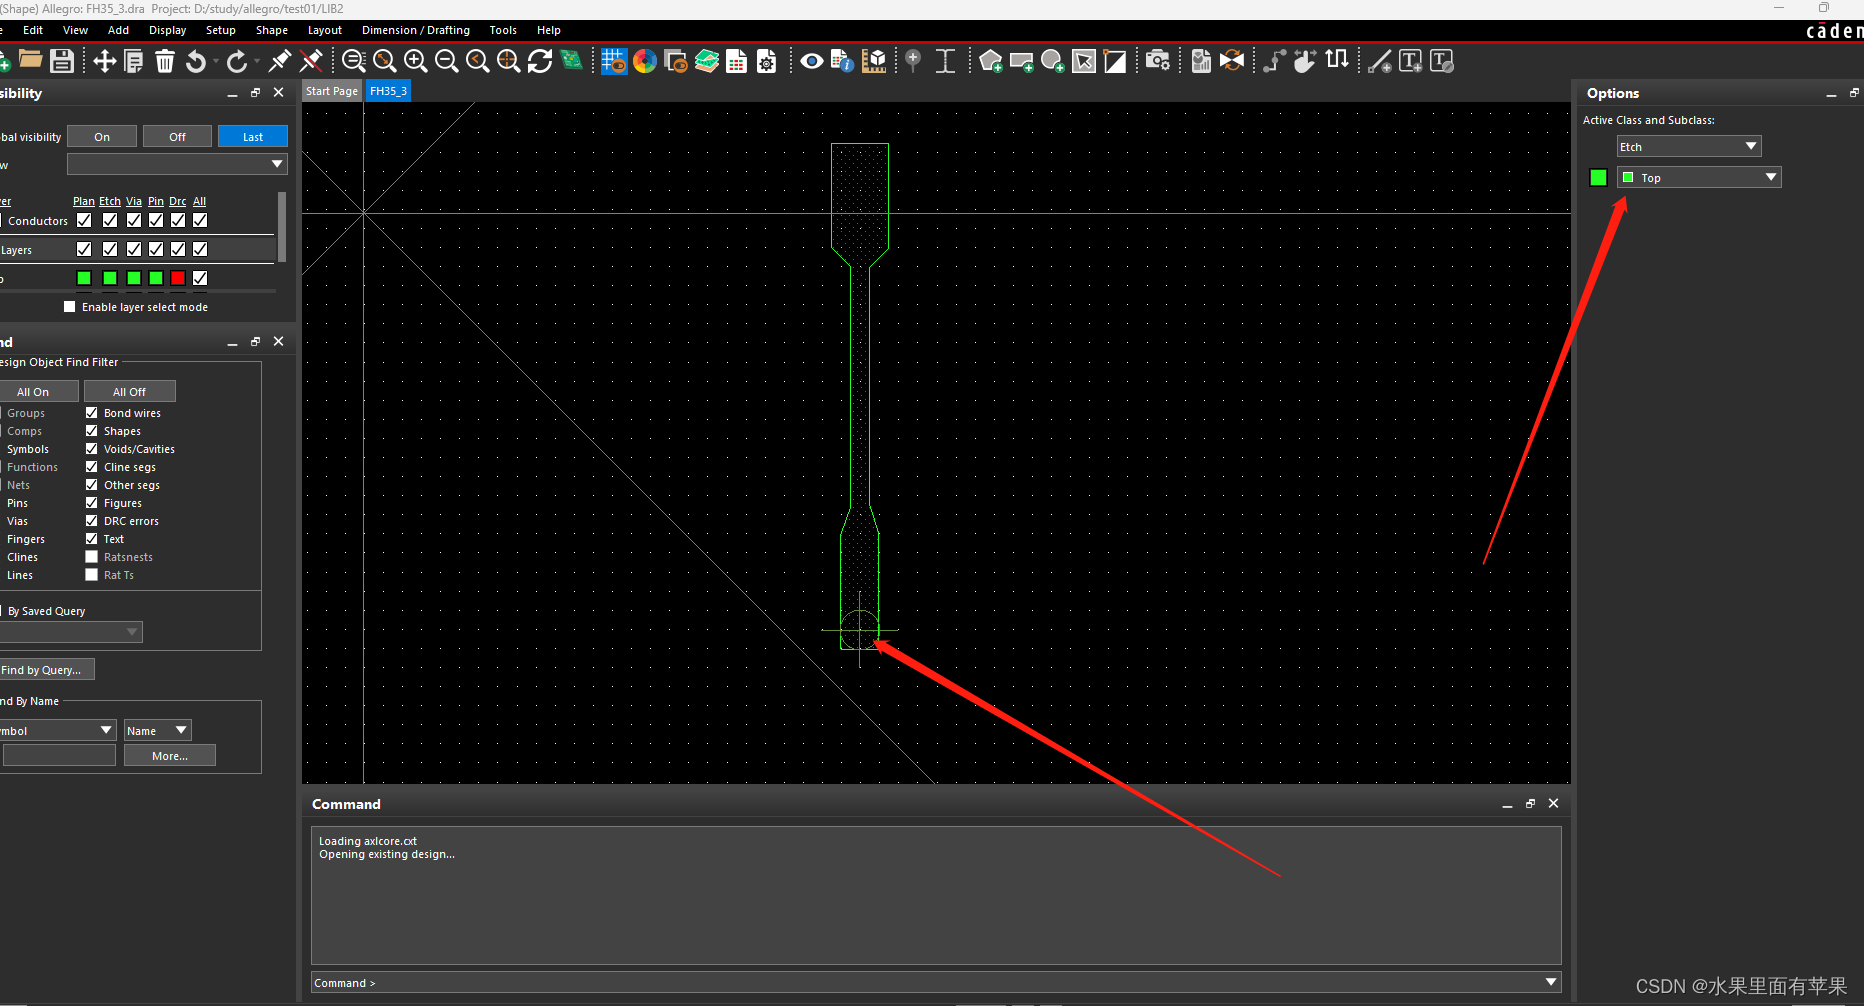The image size is (1864, 1006).
Task: Click the Add Circle shape icon
Action: pos(1052,61)
